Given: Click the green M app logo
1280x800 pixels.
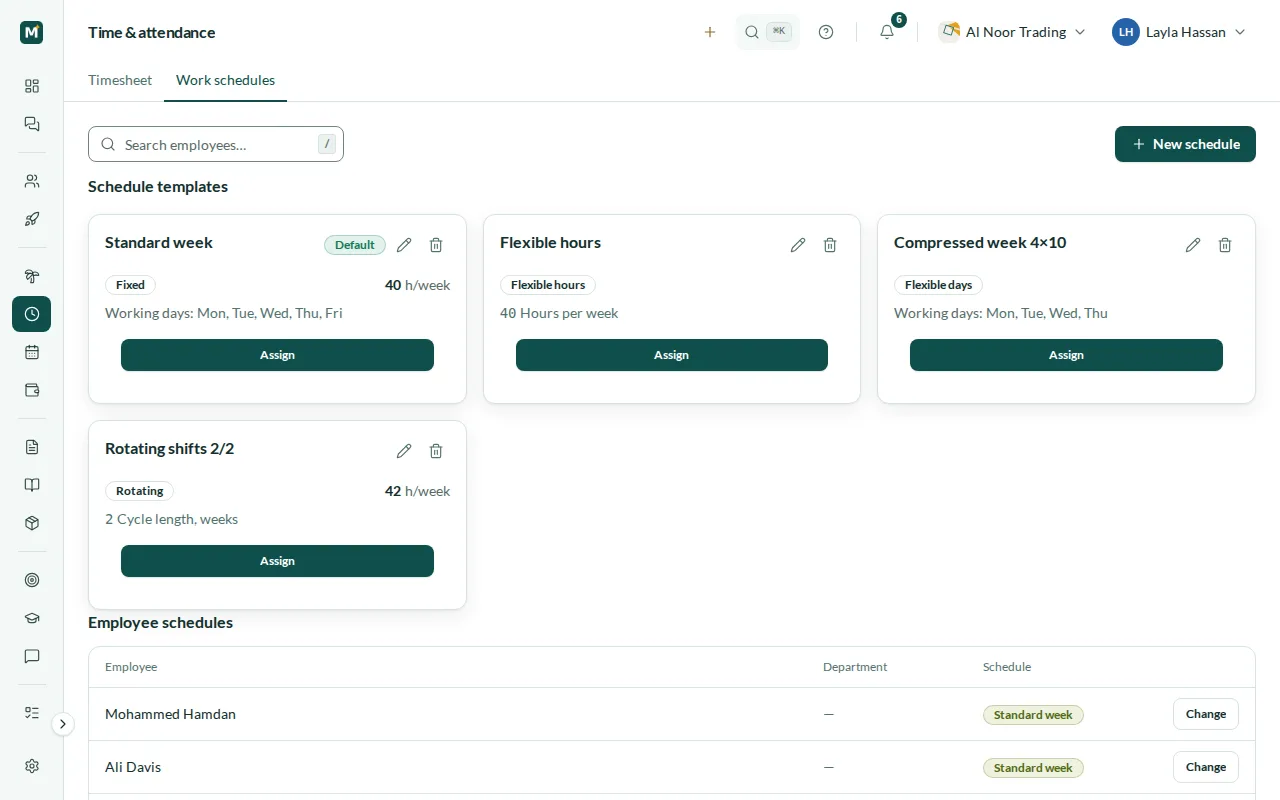Looking at the screenshot, I should pyautogui.click(x=31, y=32).
